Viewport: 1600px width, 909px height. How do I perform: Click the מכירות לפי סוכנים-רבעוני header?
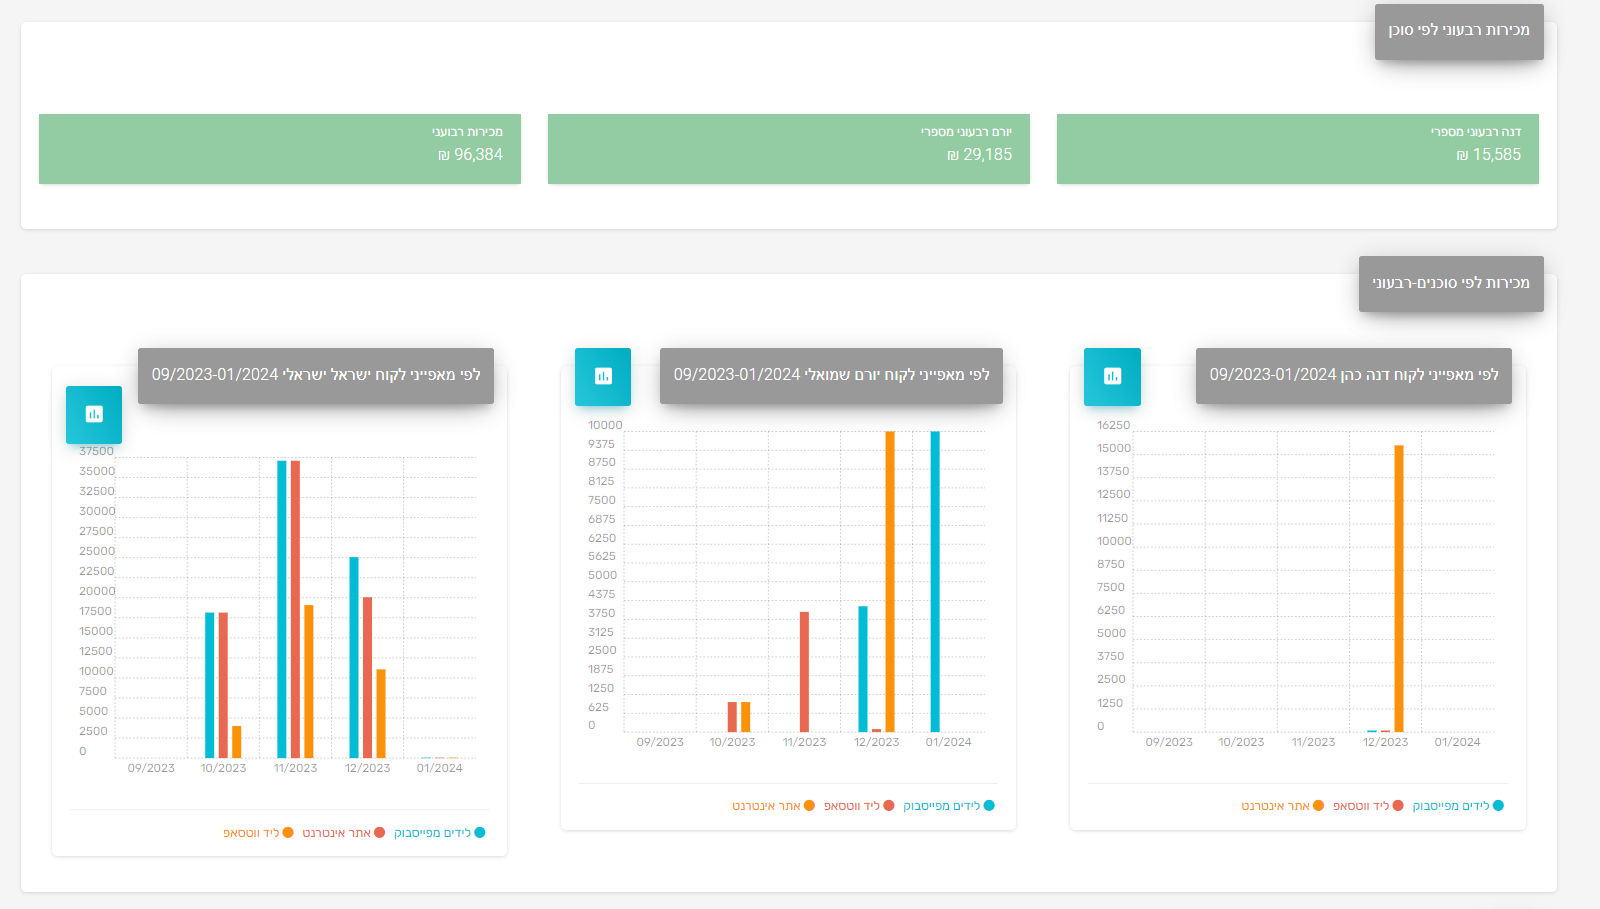tap(1451, 283)
